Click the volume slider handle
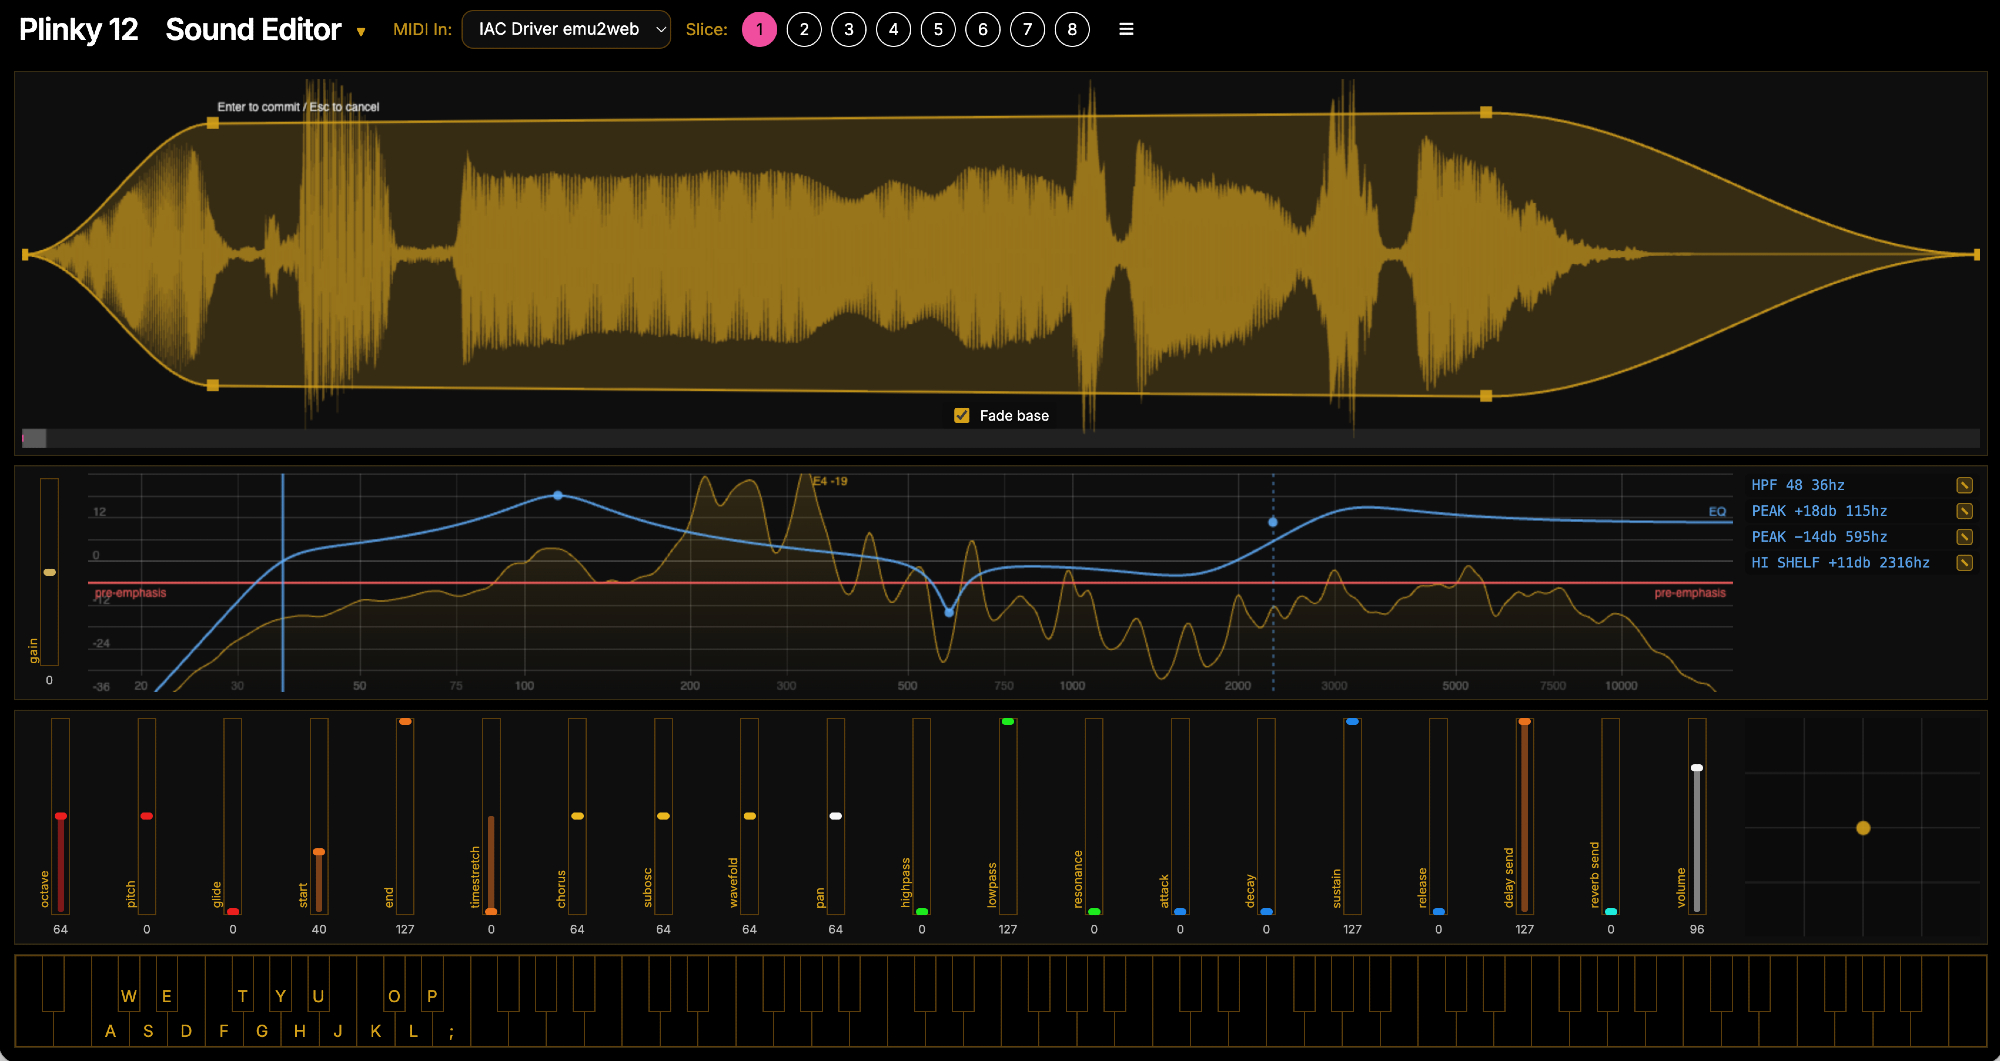Image resolution: width=2000 pixels, height=1061 pixels. 1696,768
